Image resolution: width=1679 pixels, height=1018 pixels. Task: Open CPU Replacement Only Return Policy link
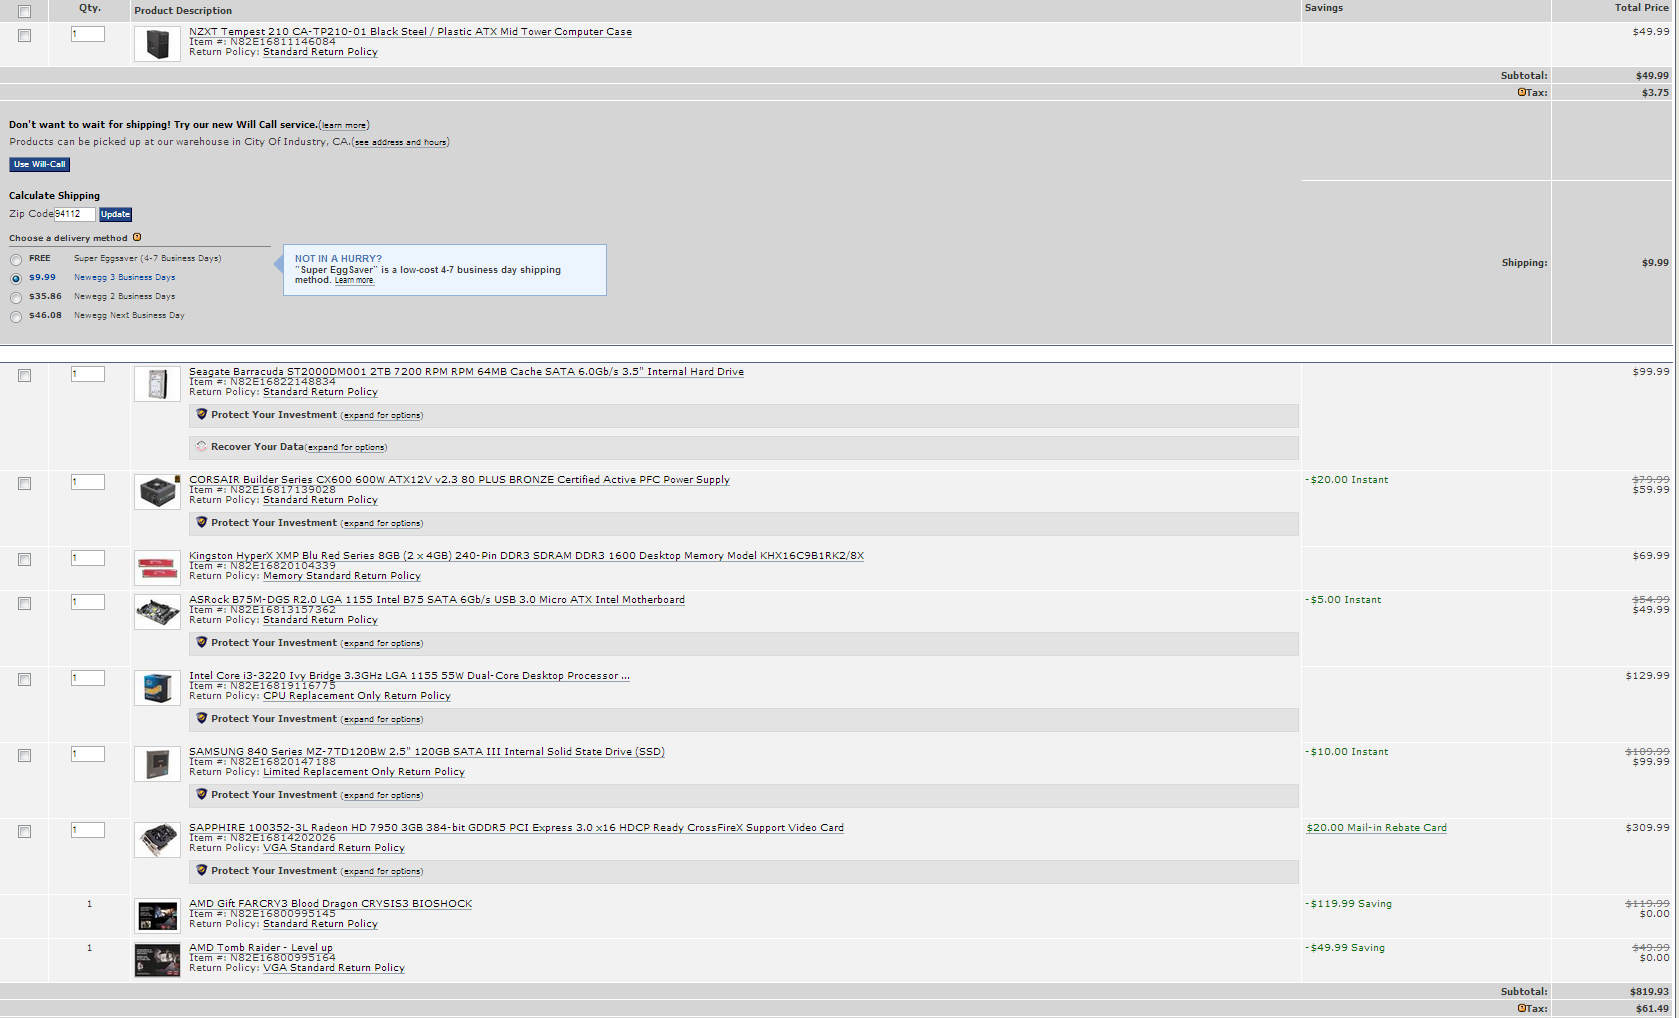click(357, 696)
